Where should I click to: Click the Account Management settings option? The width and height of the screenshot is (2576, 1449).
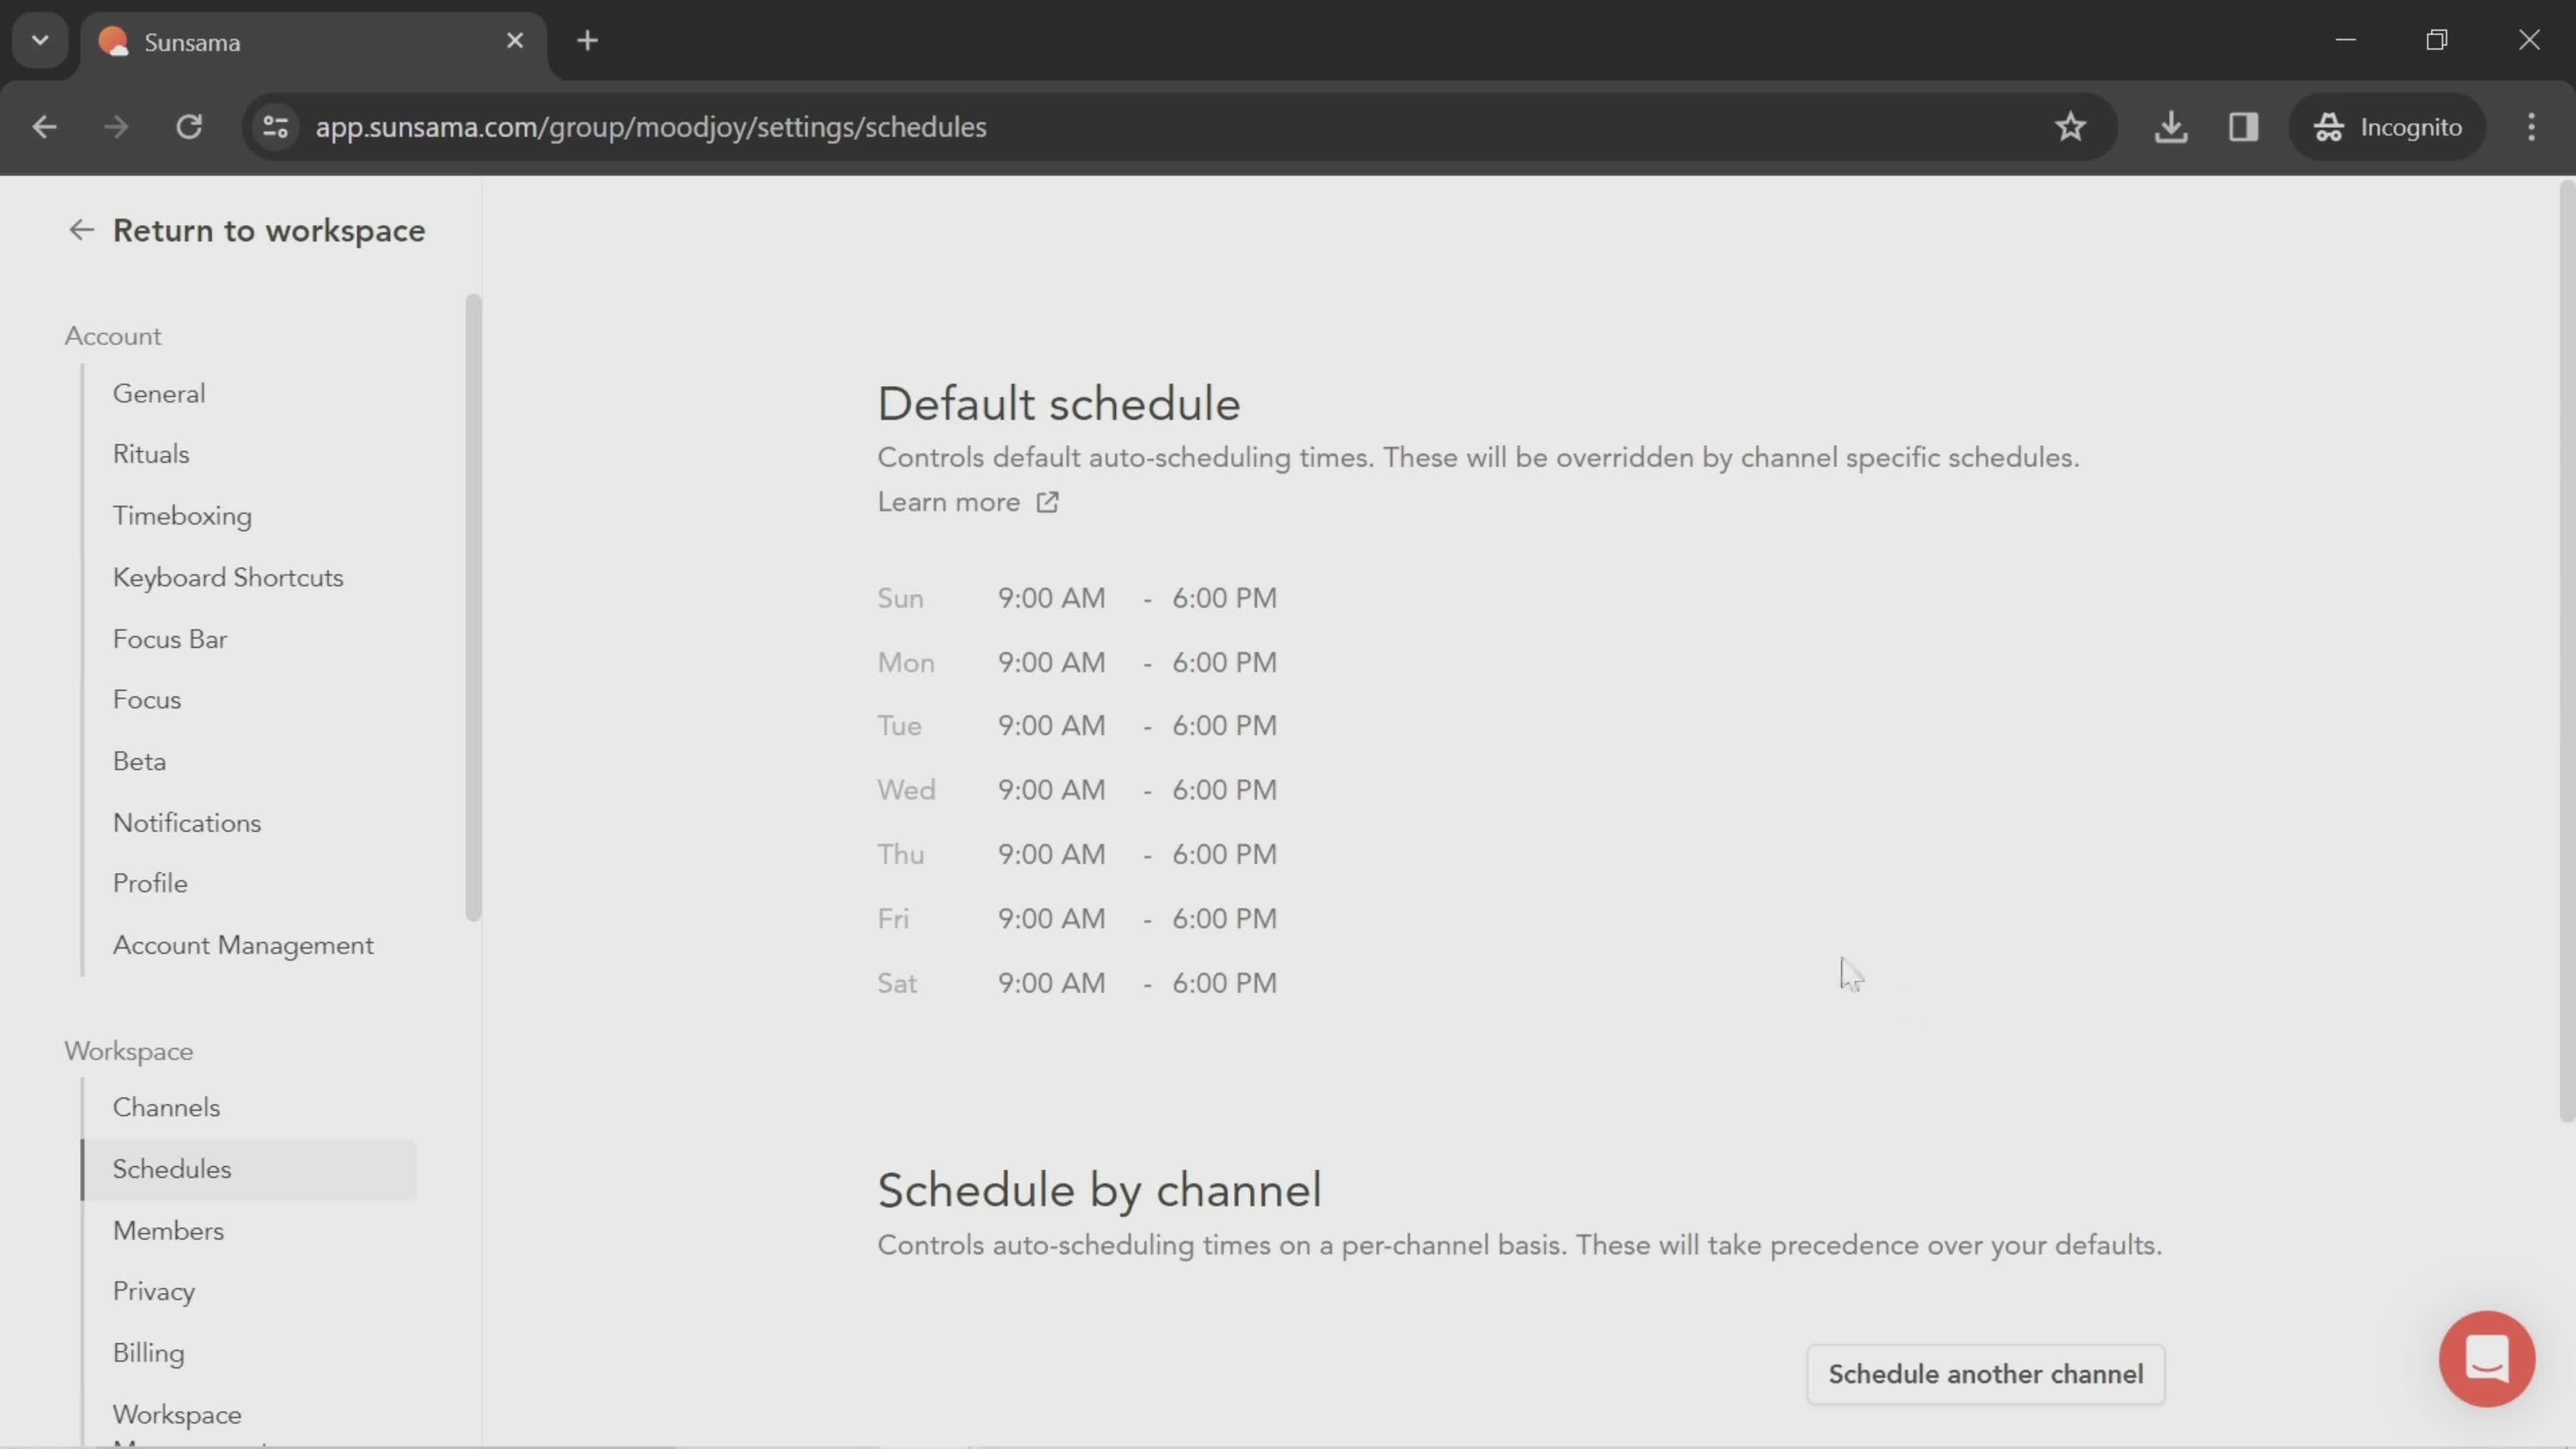coord(242,943)
